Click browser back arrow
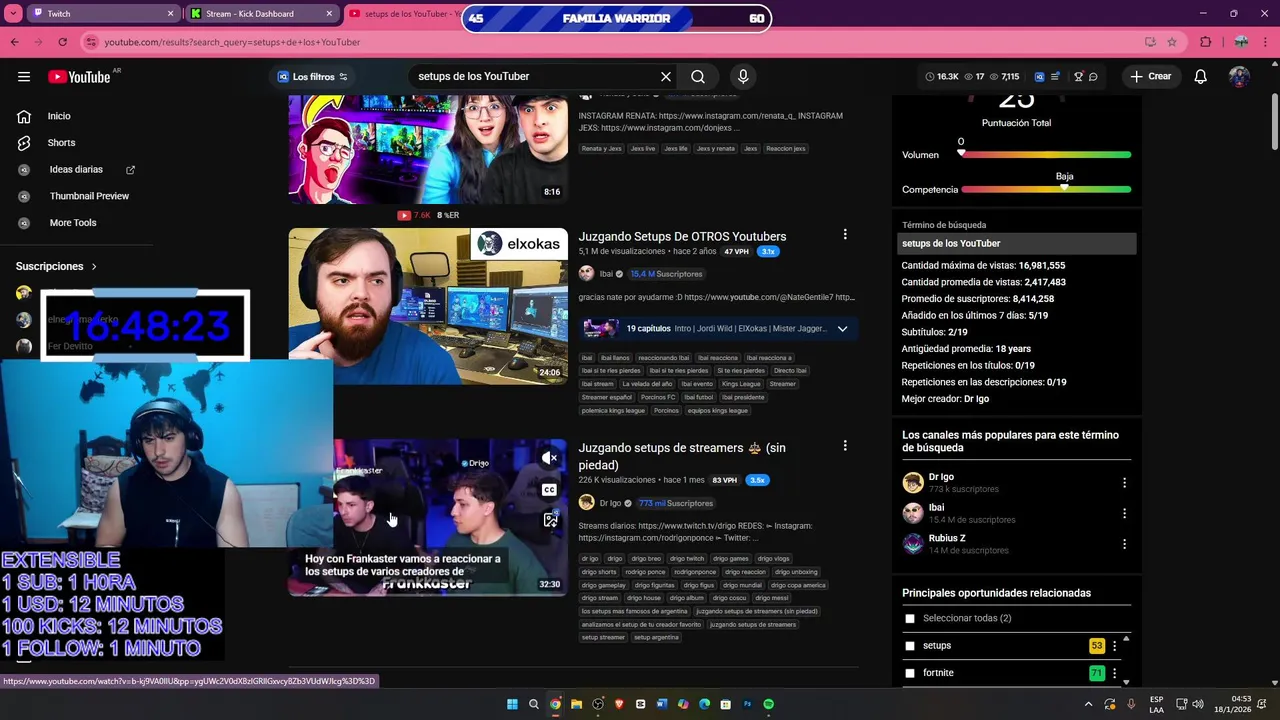Image resolution: width=1280 pixels, height=720 pixels. click(x=14, y=42)
